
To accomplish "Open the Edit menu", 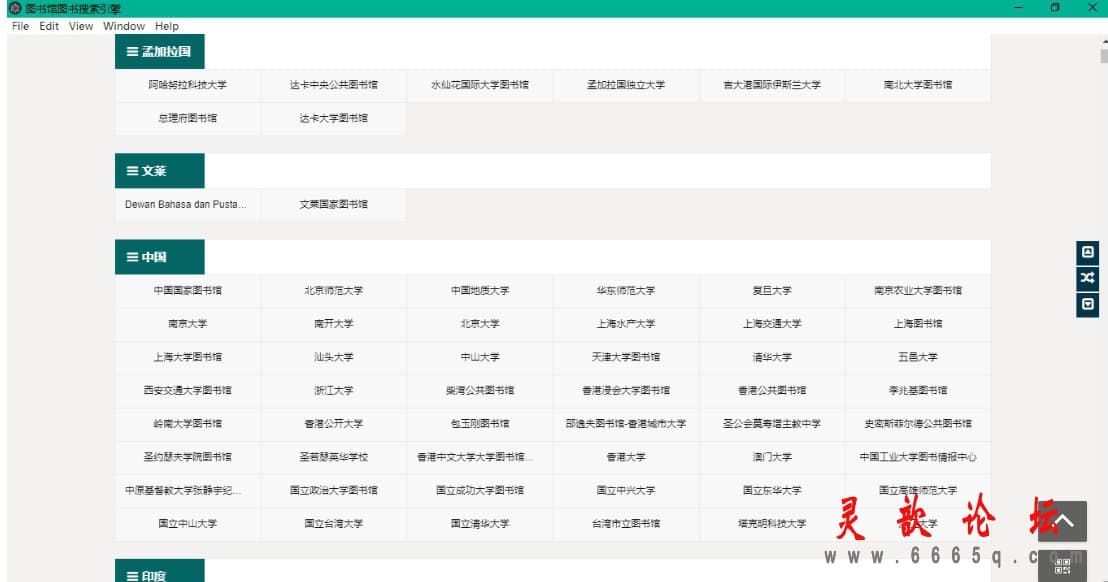I will click(49, 26).
